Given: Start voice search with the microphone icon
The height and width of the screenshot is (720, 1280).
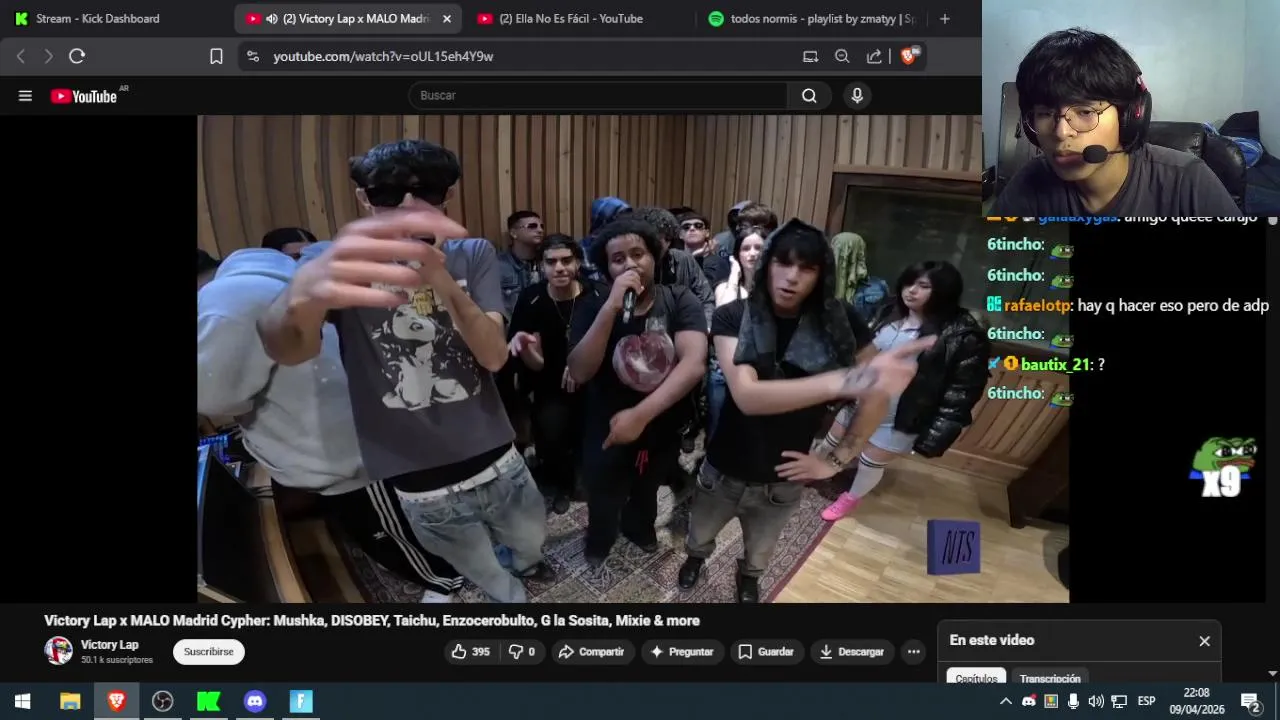Looking at the screenshot, I should [x=856, y=96].
